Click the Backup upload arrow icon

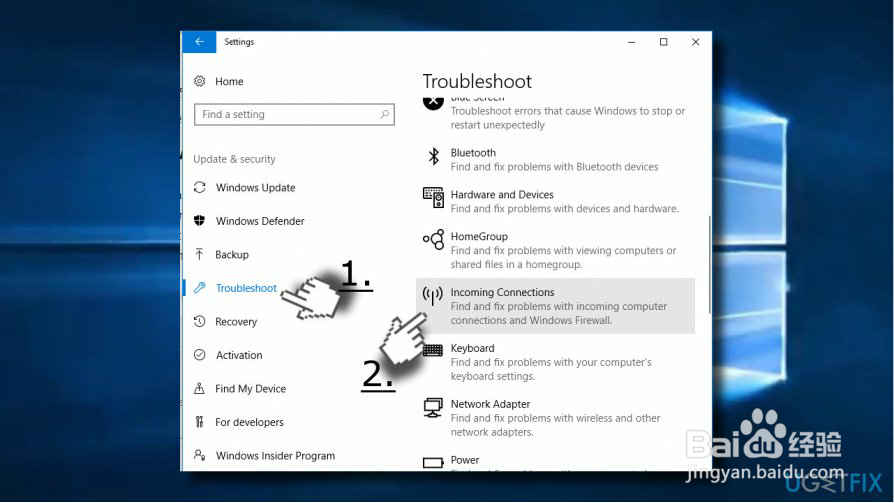tap(200, 254)
